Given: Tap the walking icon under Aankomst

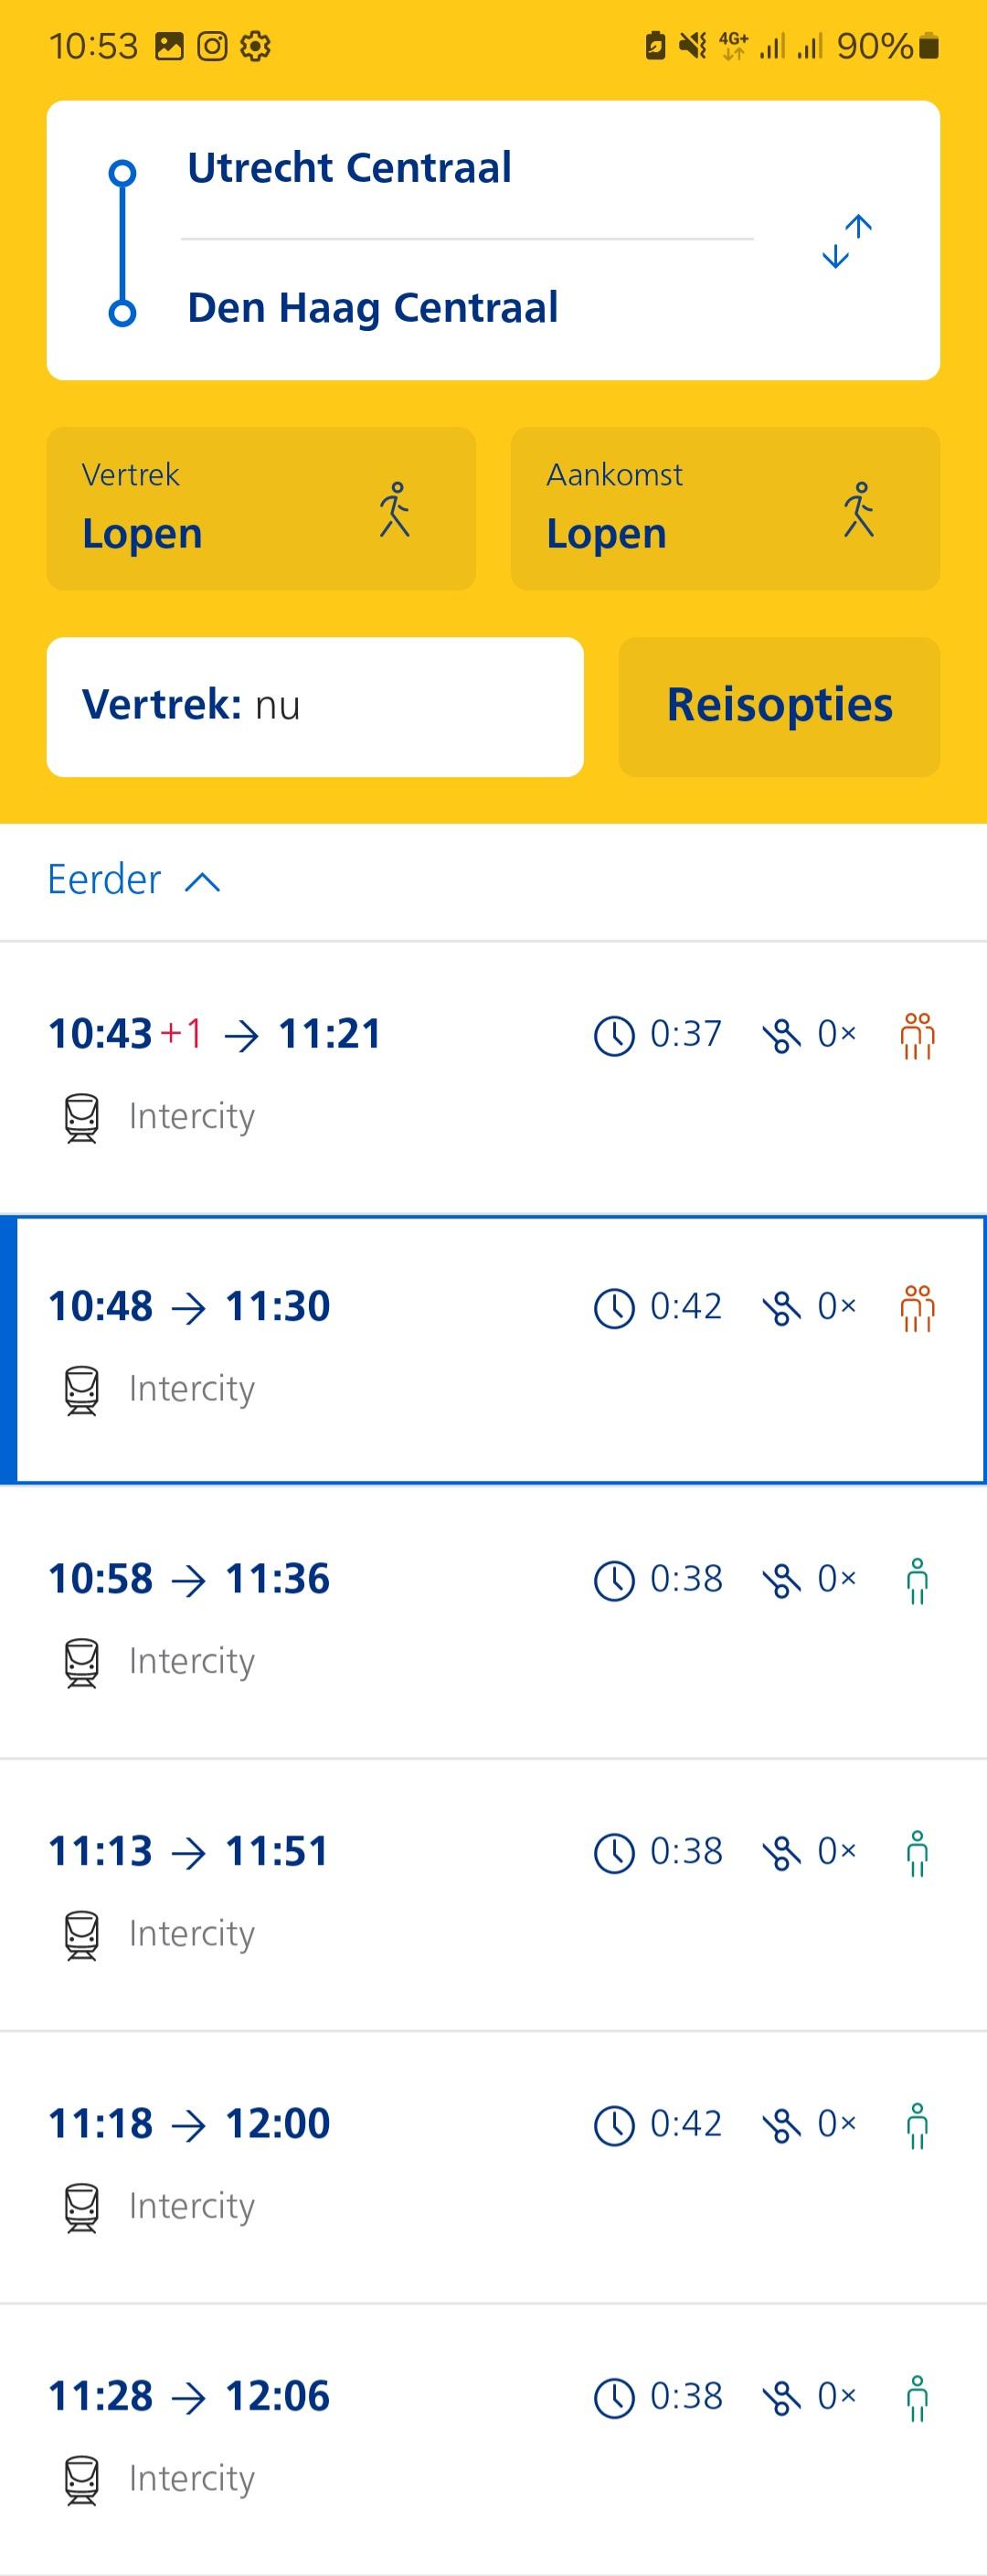Looking at the screenshot, I should click(x=858, y=510).
